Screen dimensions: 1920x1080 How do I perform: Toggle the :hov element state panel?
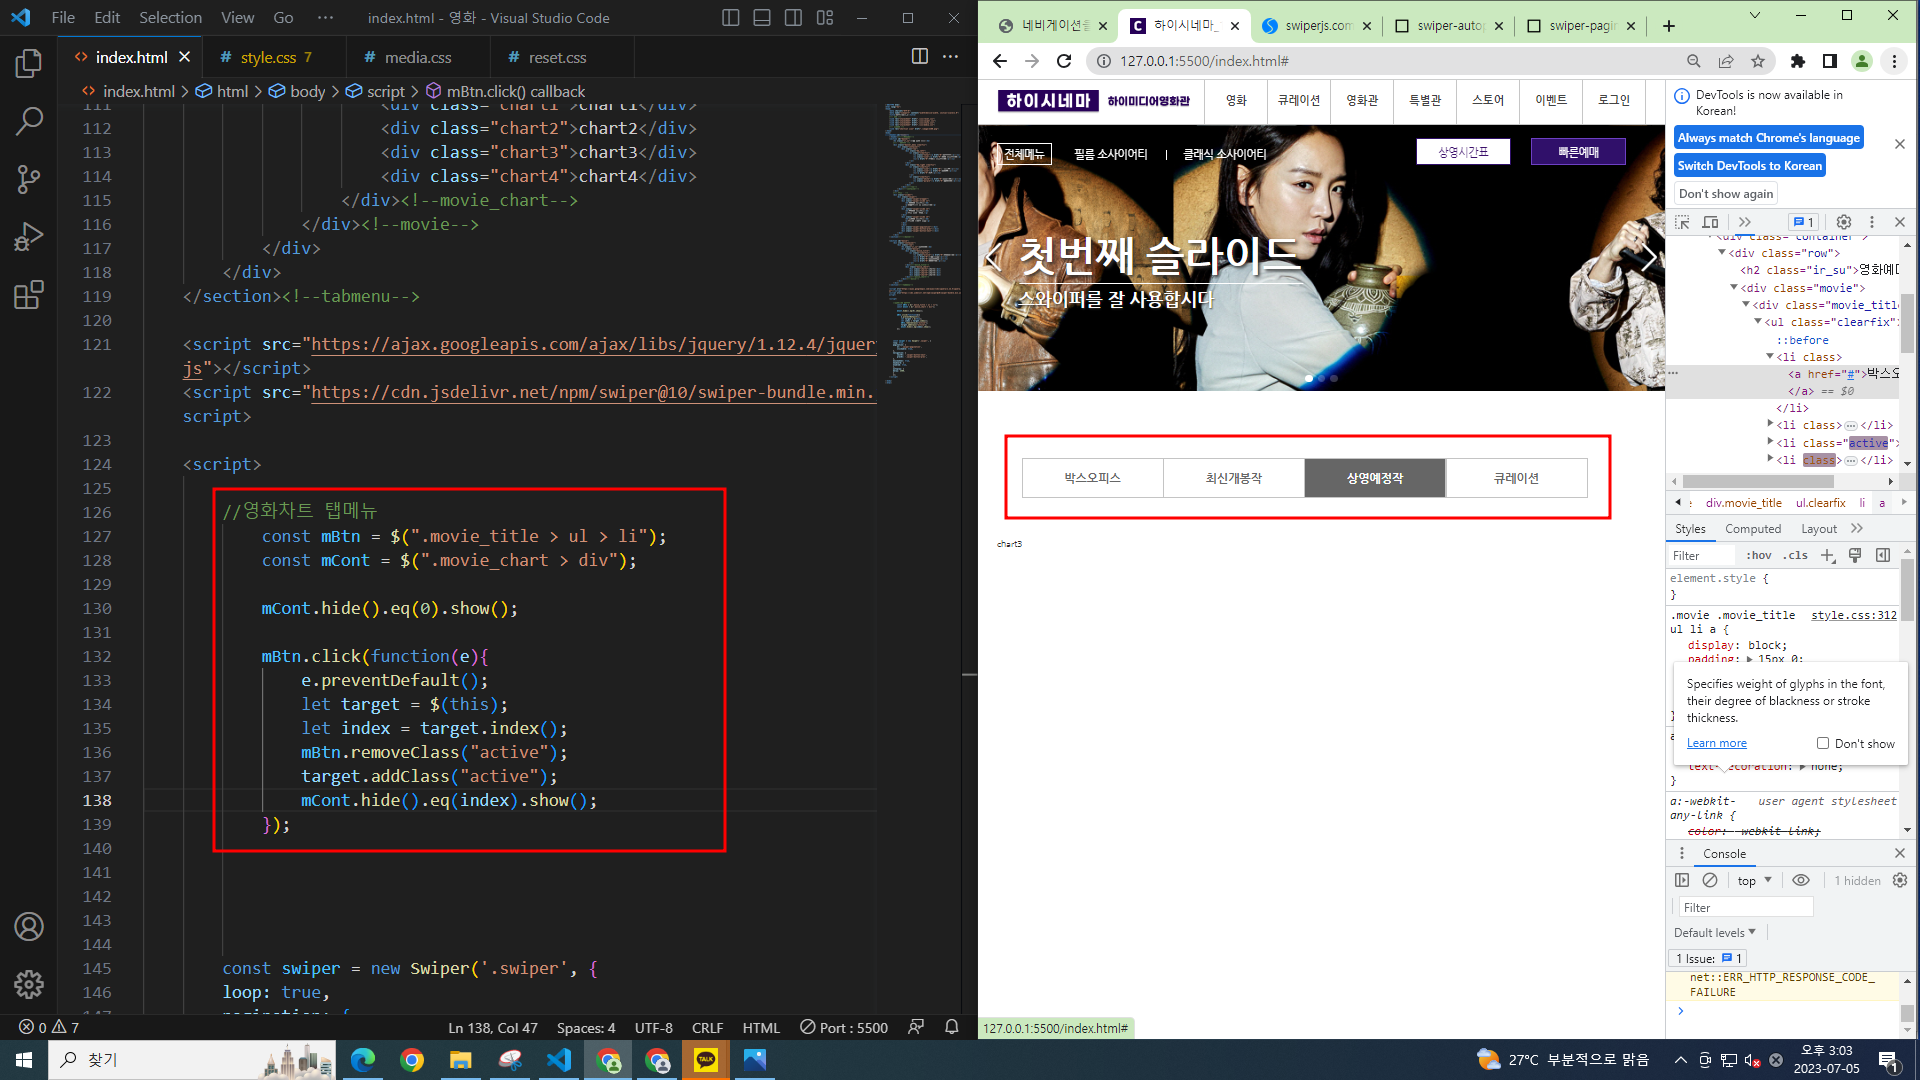coord(1759,555)
